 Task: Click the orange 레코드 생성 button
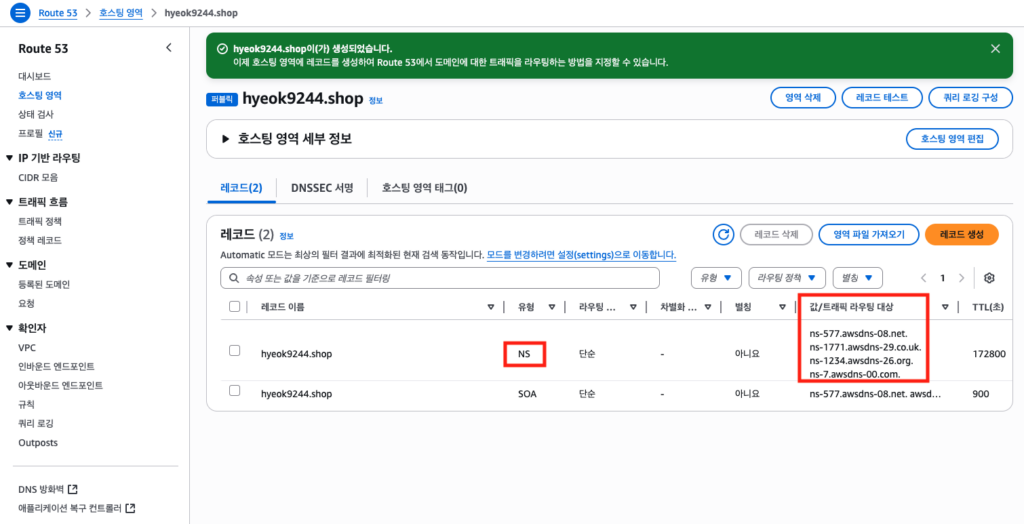tap(961, 234)
